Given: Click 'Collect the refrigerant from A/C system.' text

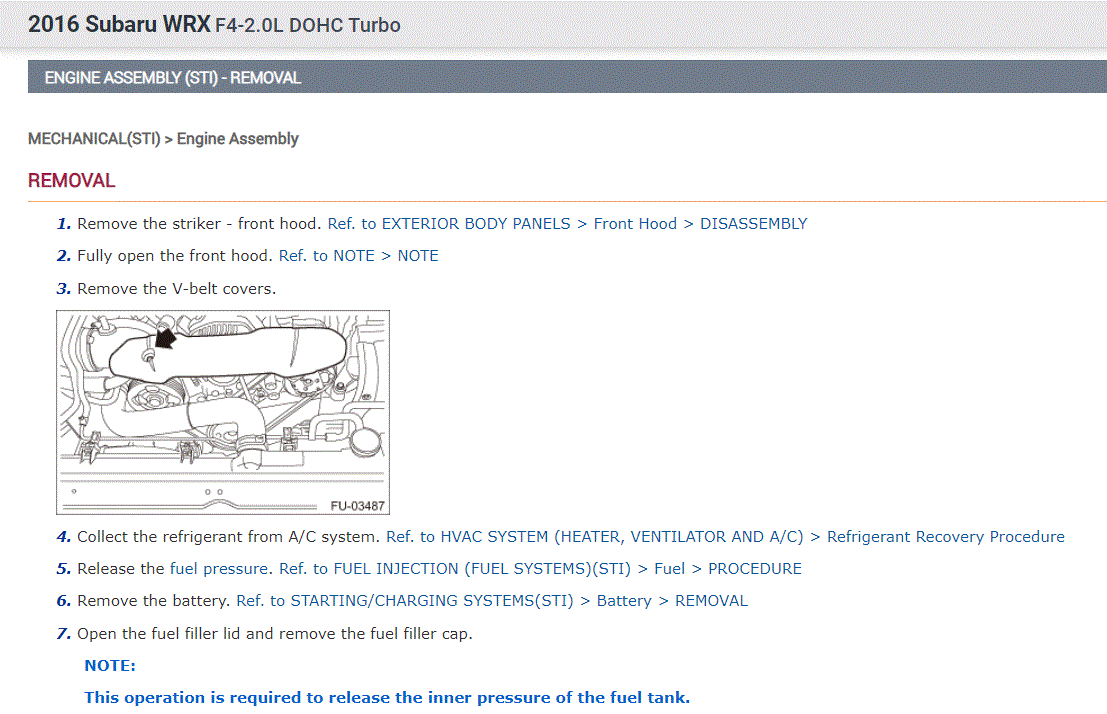Looking at the screenshot, I should pyautogui.click(x=229, y=537).
